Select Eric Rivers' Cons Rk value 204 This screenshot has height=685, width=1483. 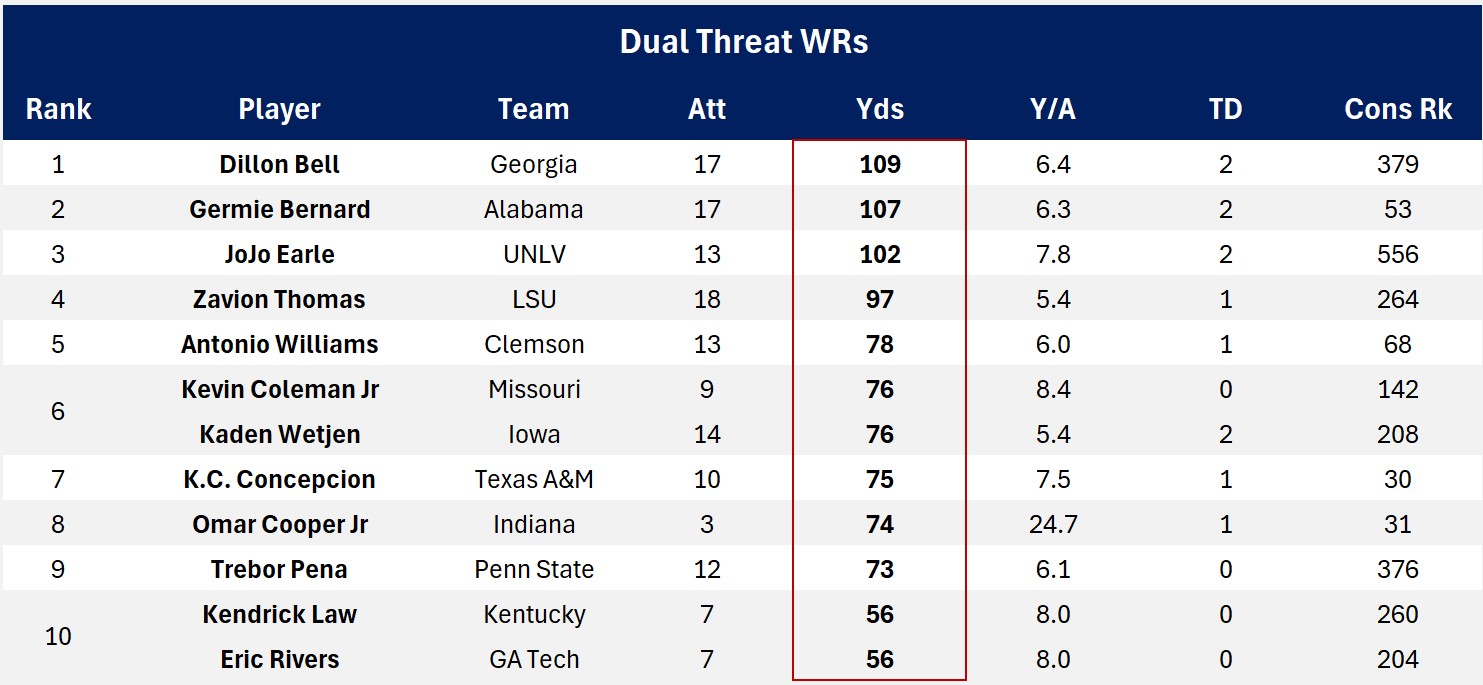1397,659
